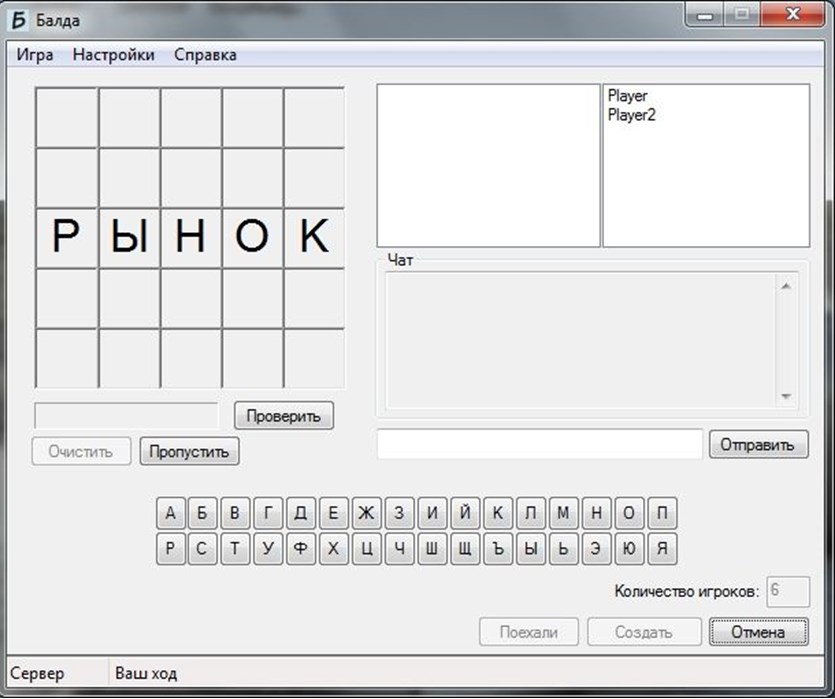Select letter Щ key
This screenshot has width=835, height=699.
pos(464,549)
